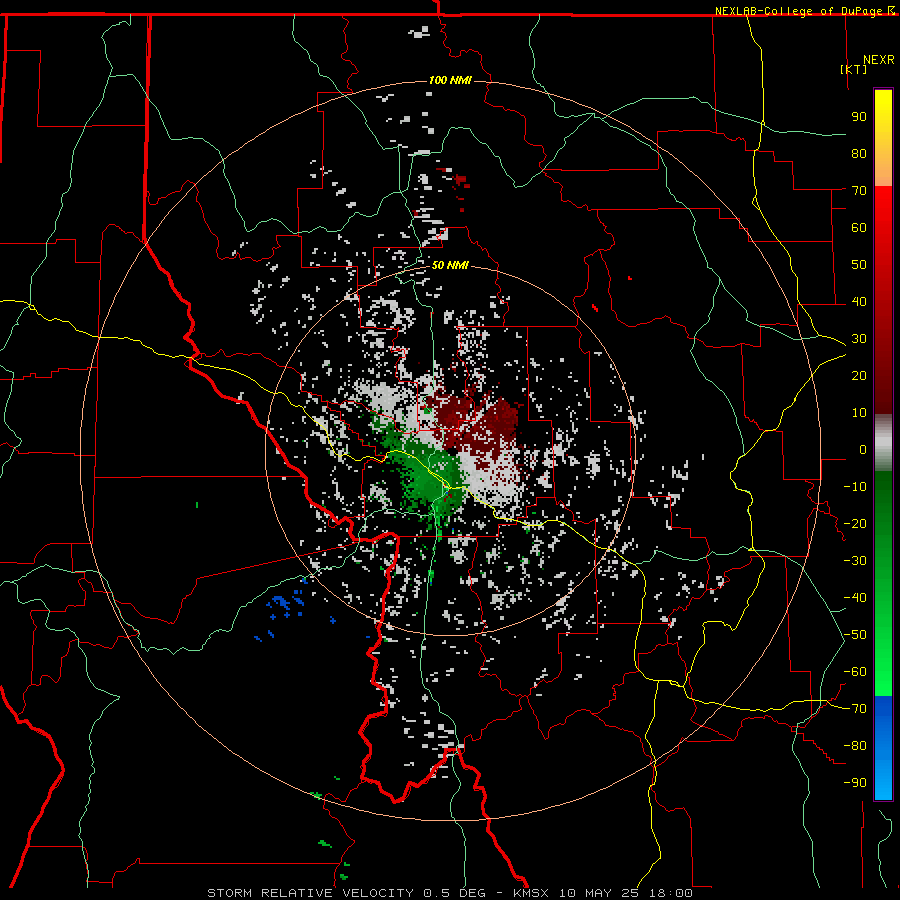The image size is (900, 900).
Task: Select the positive 80 legend value
Action: tap(859, 154)
